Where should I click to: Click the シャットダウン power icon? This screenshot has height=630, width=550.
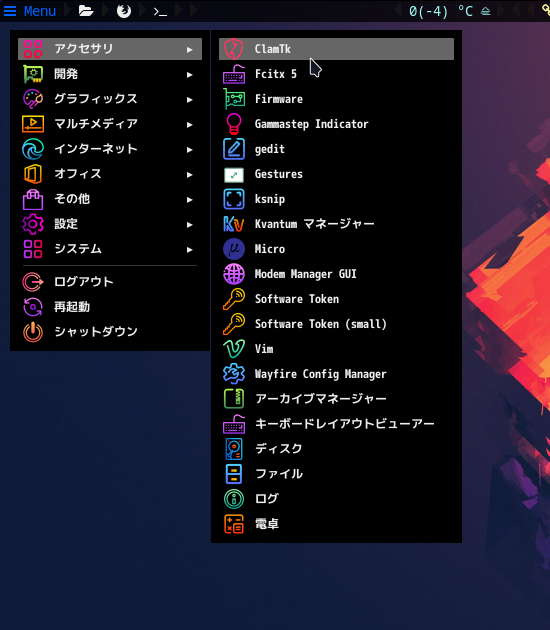pyautogui.click(x=33, y=332)
